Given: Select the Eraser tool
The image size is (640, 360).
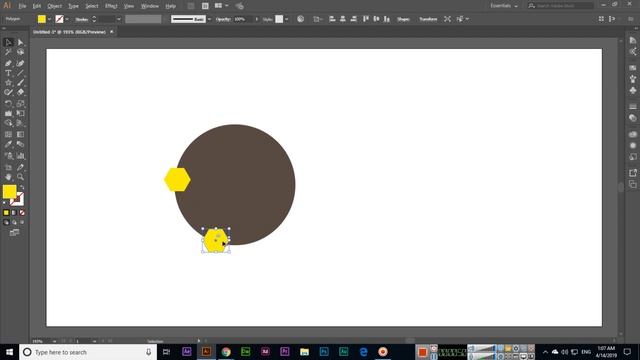Looking at the screenshot, I should pyautogui.click(x=20, y=92).
